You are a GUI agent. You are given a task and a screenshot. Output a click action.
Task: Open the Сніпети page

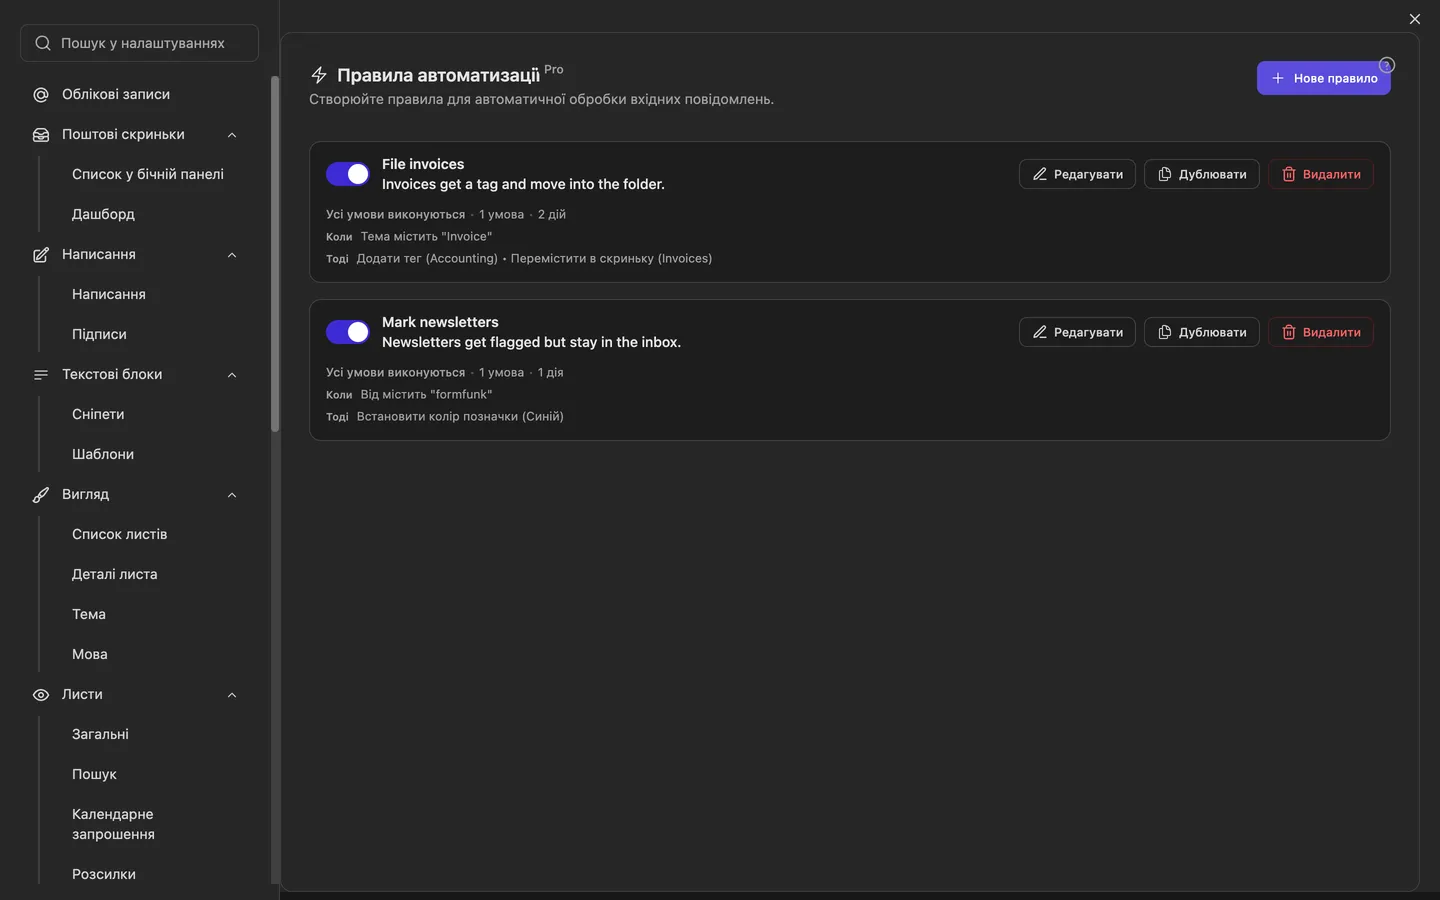(x=98, y=414)
